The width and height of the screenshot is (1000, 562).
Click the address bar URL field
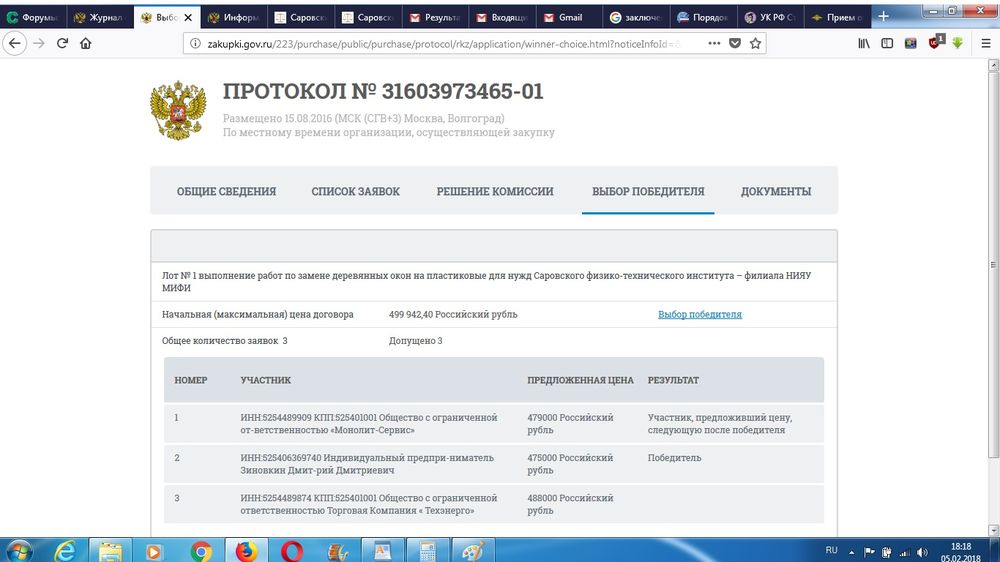click(440, 44)
